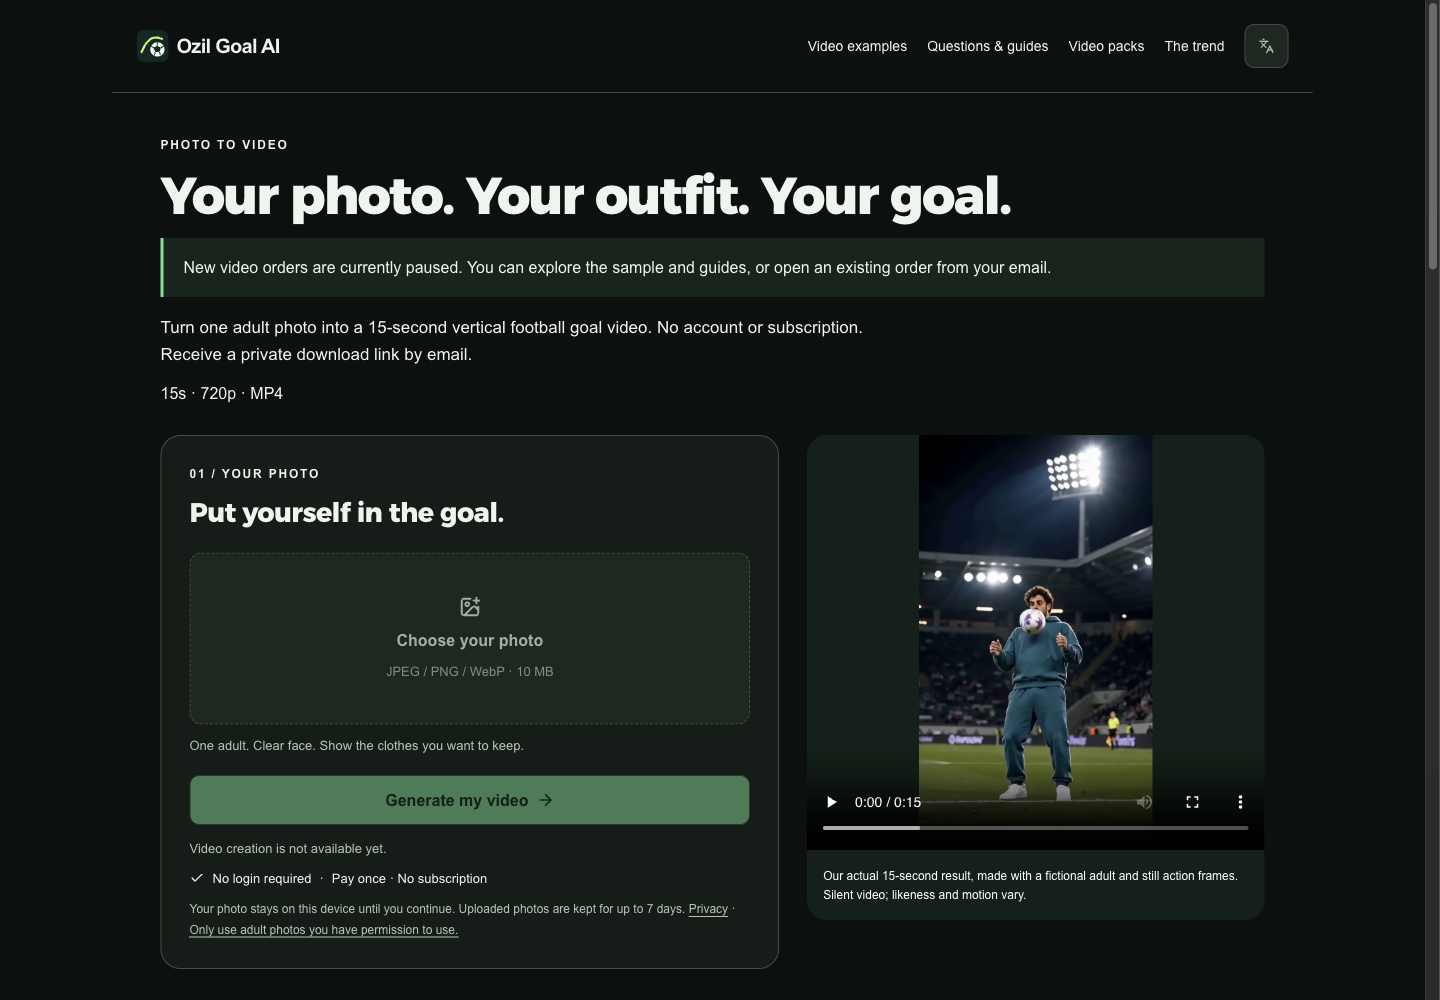The width and height of the screenshot is (1440, 1000).
Task: Click the page vertical scrollbar
Action: (1432, 500)
